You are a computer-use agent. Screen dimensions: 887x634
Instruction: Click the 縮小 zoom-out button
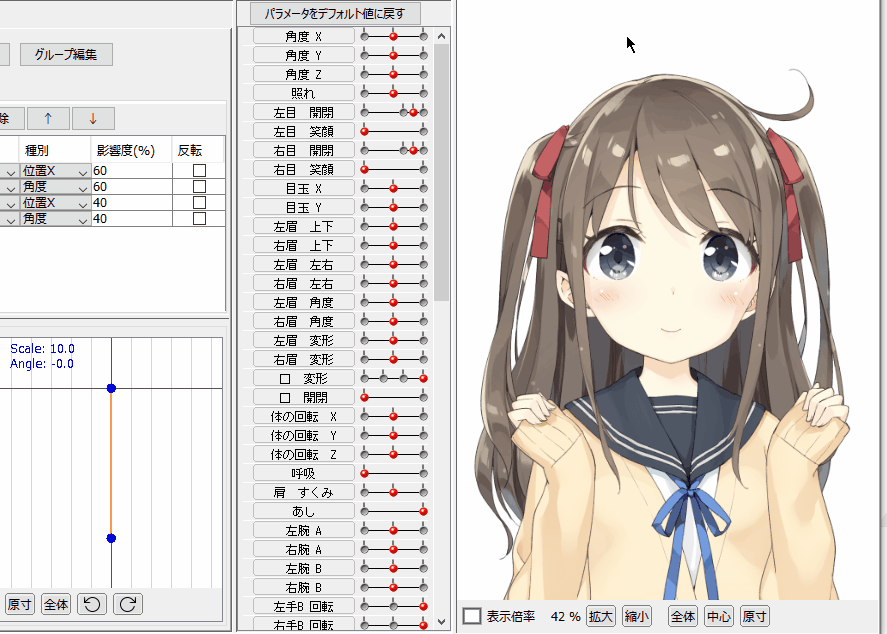636,616
